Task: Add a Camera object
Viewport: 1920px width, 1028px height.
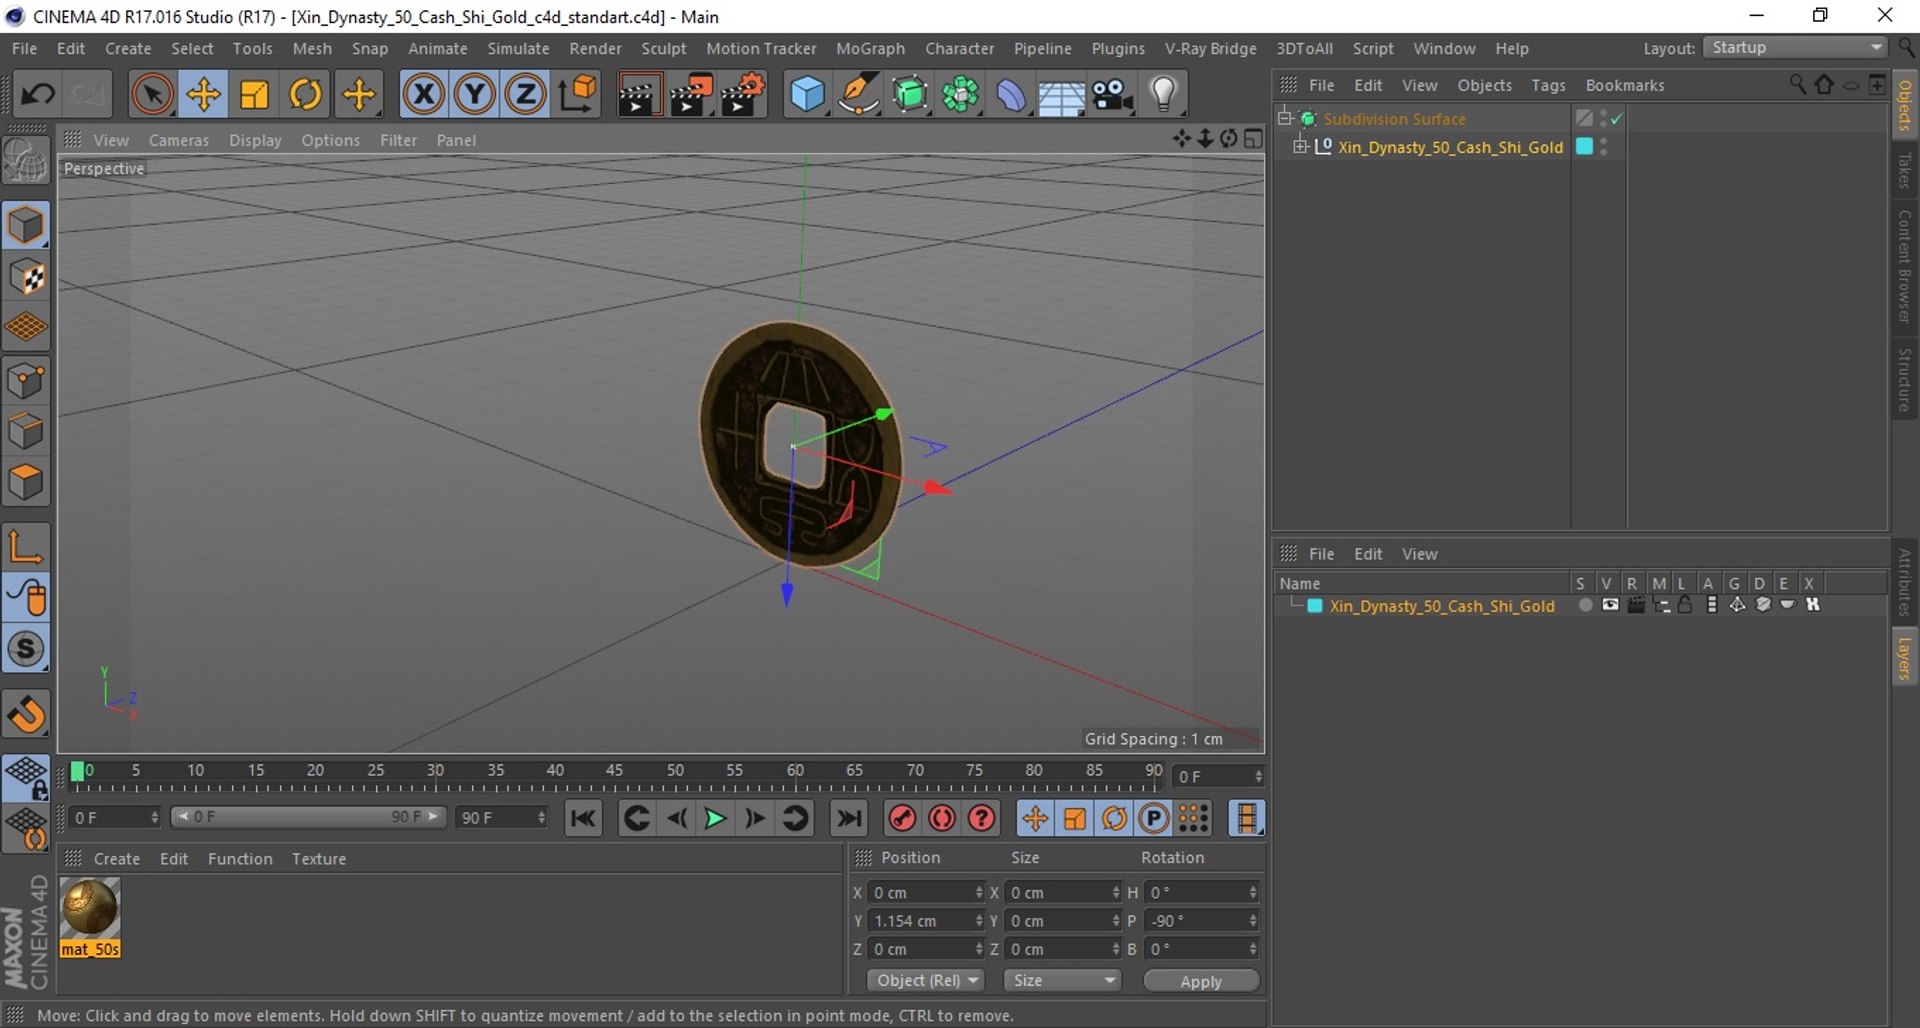Action: tap(1112, 94)
